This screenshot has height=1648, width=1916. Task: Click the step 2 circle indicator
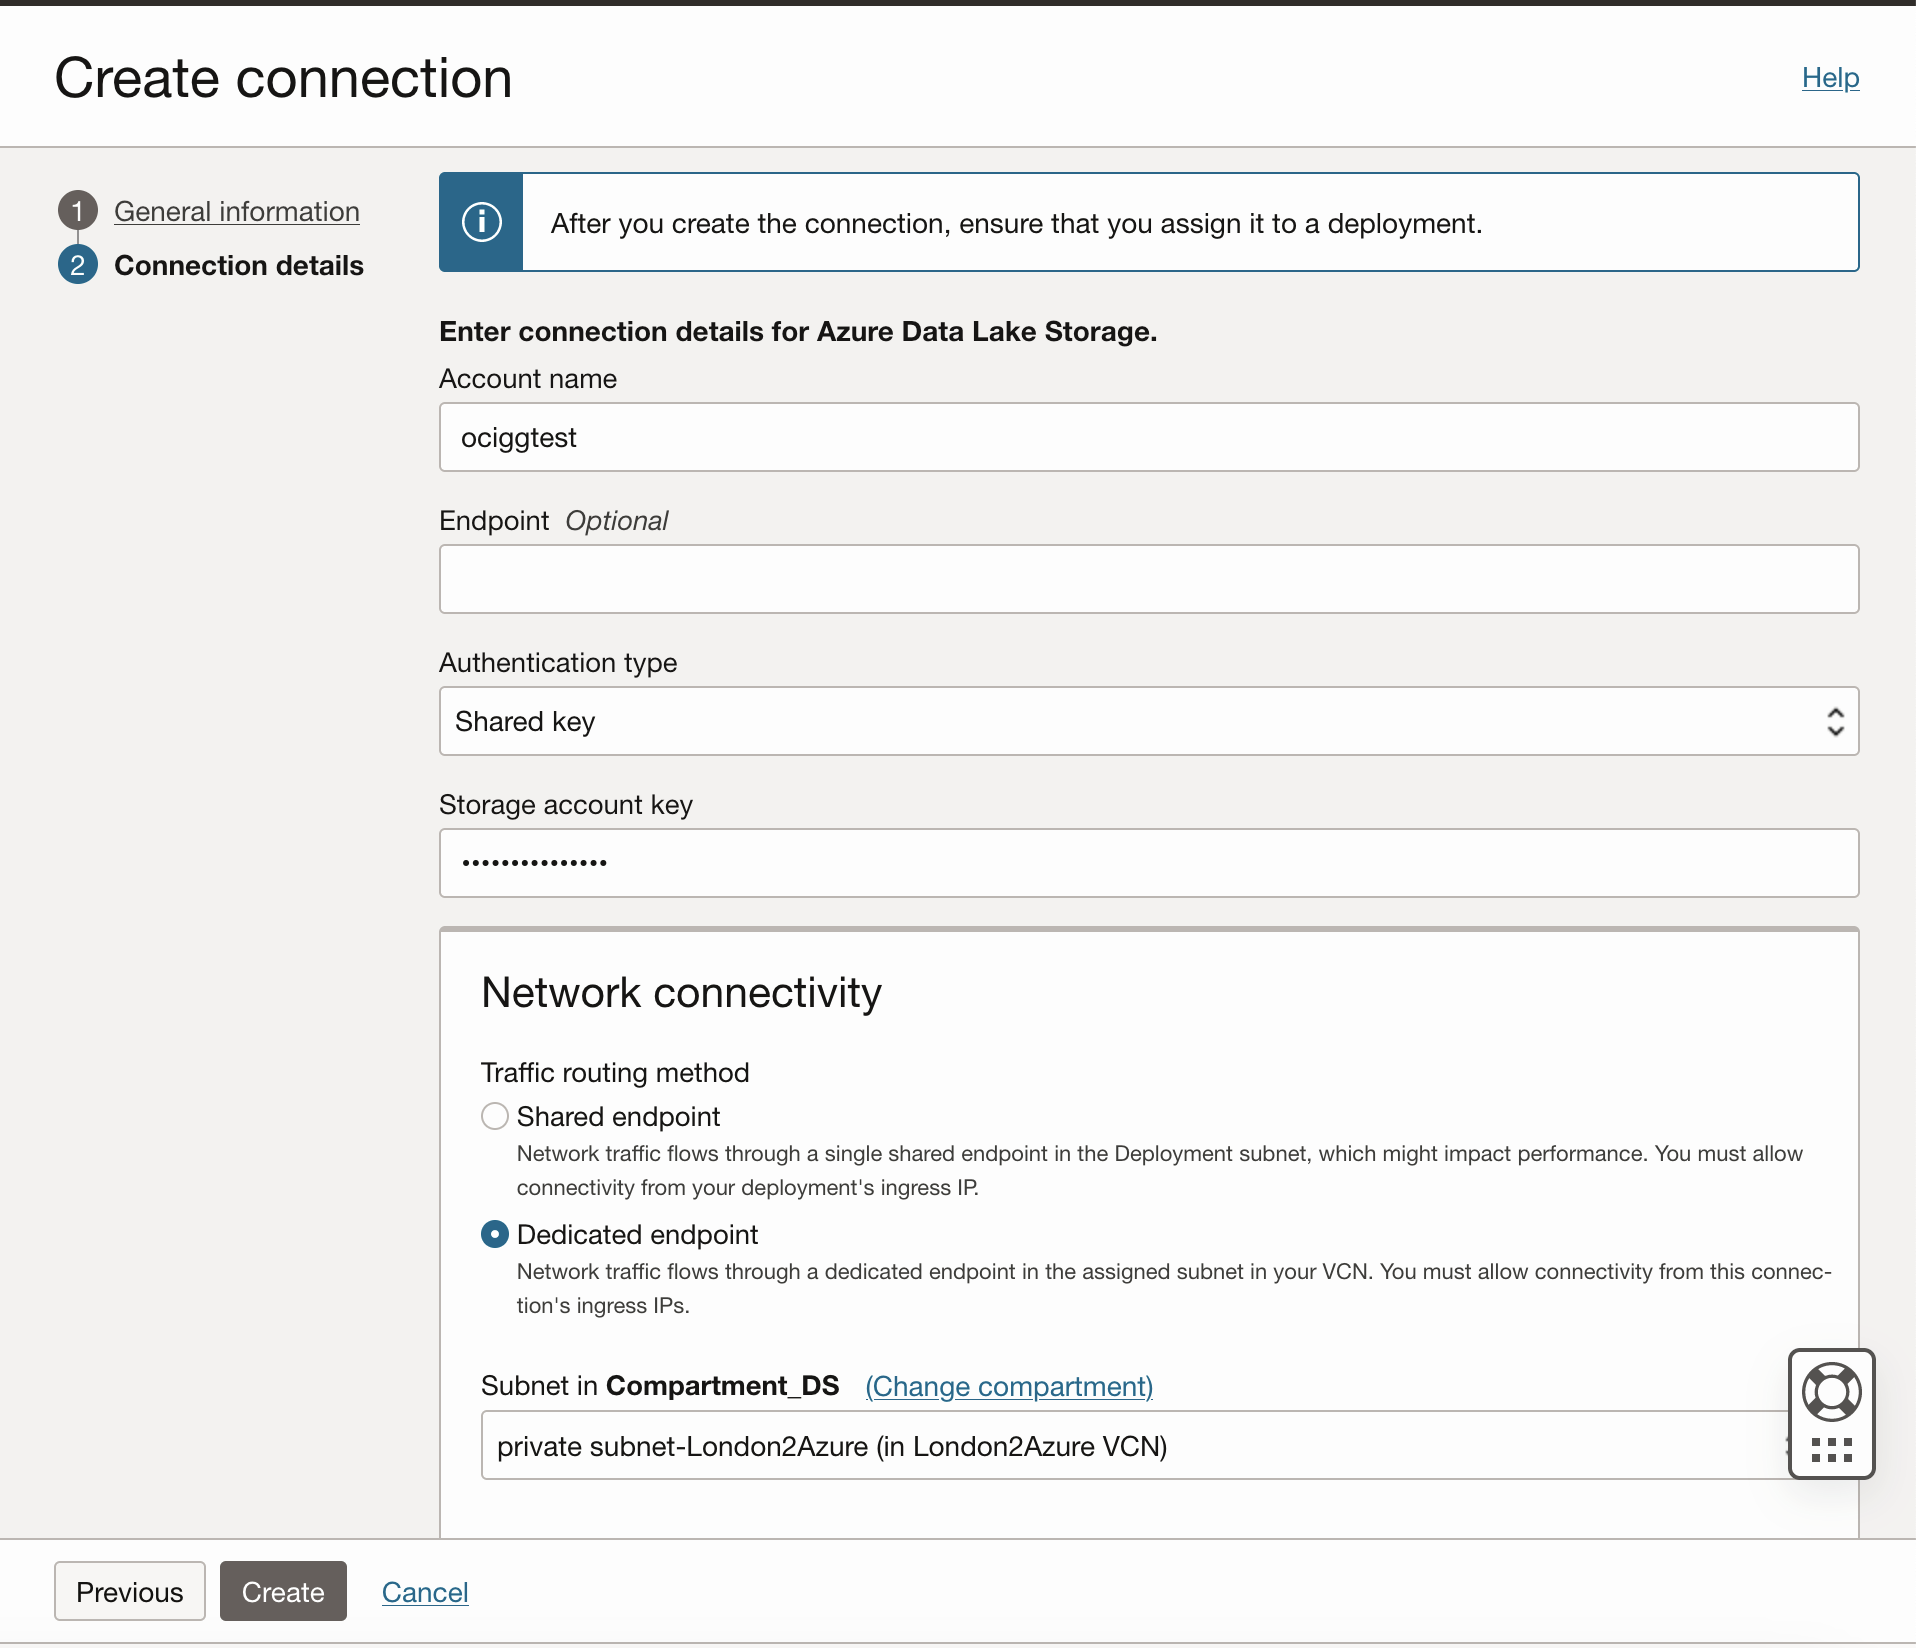pos(78,265)
